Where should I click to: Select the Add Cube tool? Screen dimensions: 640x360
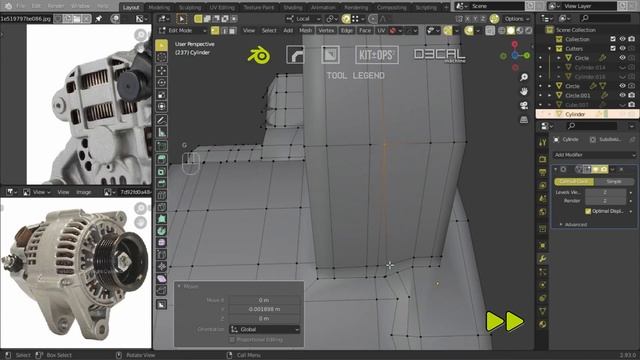(x=162, y=146)
